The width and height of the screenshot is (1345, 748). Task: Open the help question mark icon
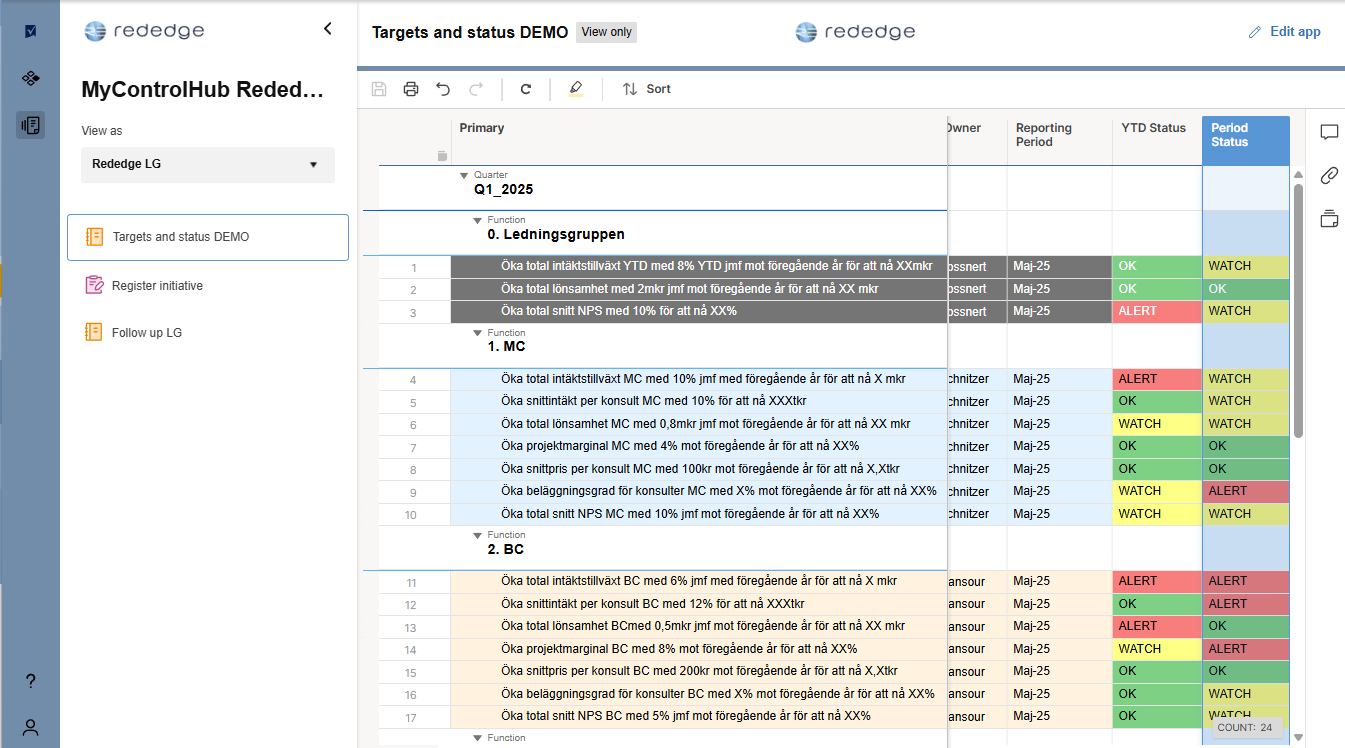click(30, 681)
